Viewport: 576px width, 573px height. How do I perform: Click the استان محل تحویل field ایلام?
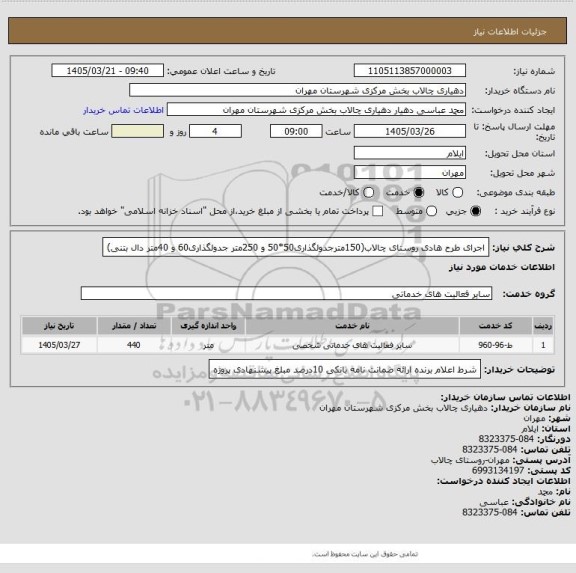(410, 153)
